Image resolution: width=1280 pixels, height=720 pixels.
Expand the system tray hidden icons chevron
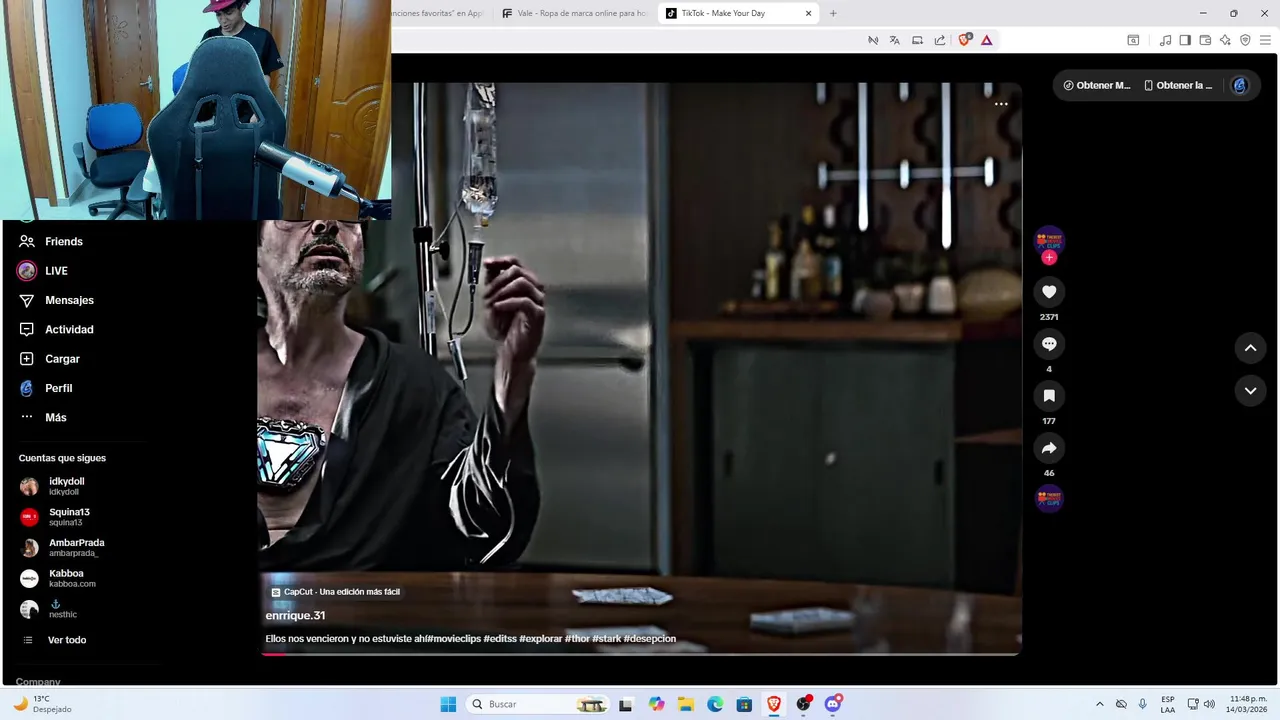tap(1100, 704)
